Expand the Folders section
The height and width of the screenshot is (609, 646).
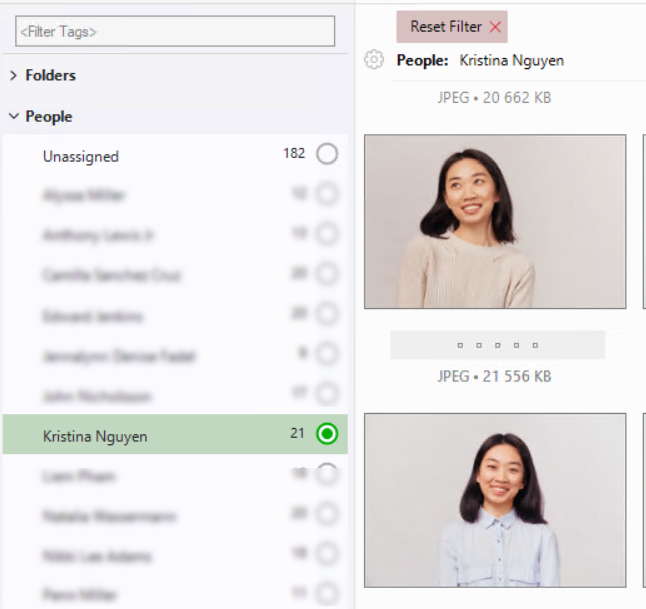(x=14, y=75)
